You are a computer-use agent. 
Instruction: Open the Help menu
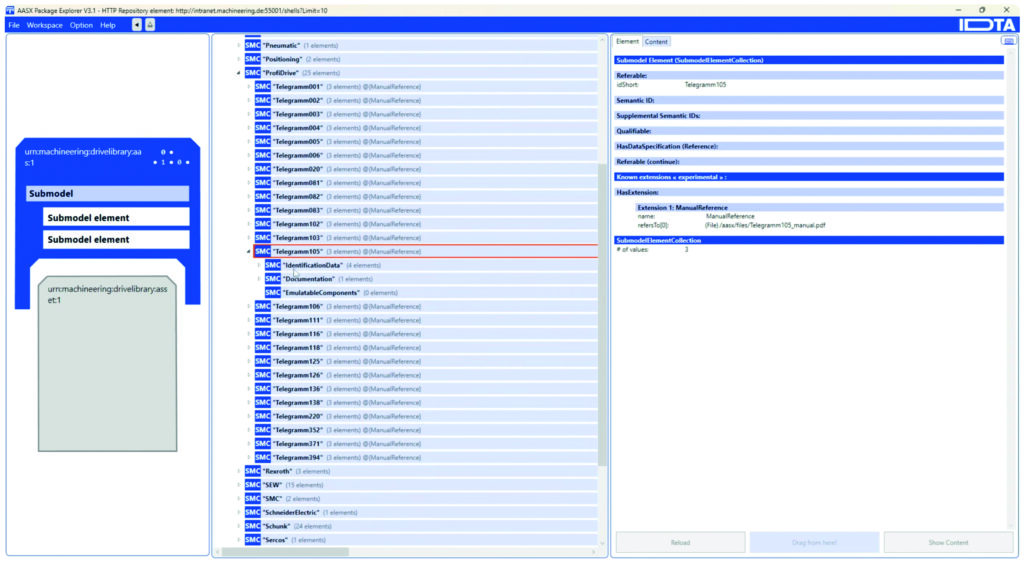tap(108, 25)
